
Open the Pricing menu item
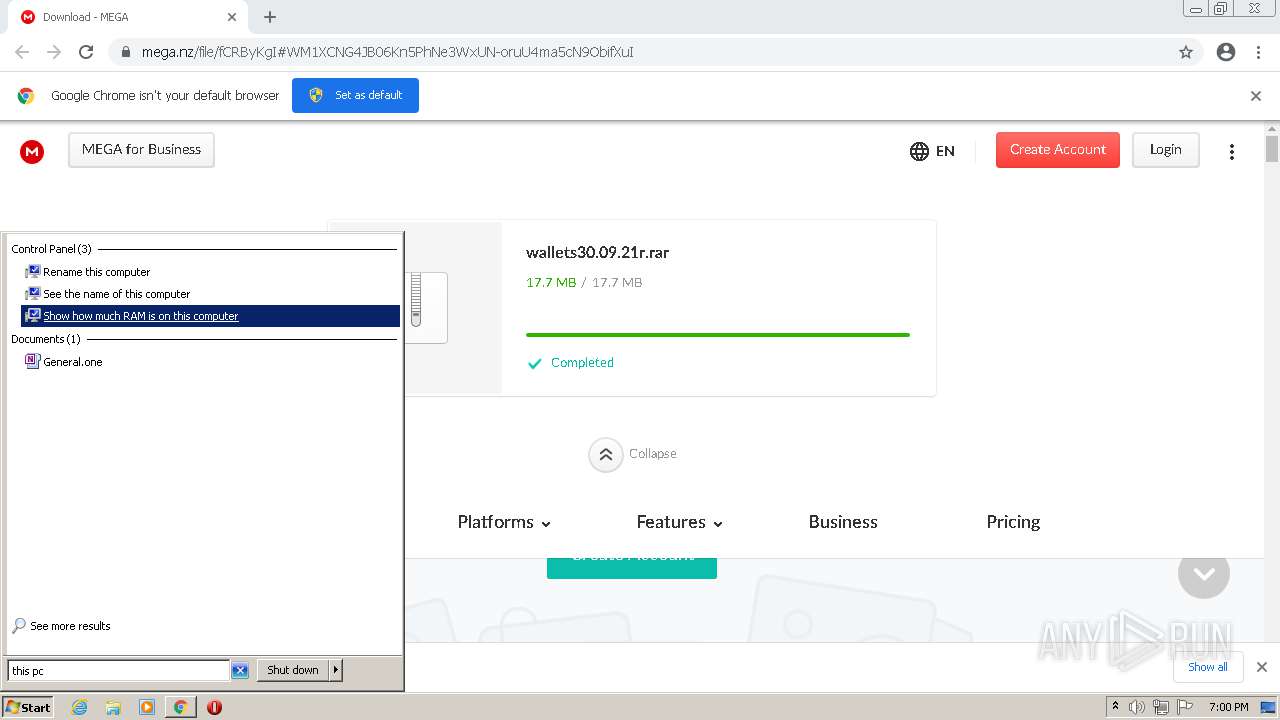point(1013,522)
